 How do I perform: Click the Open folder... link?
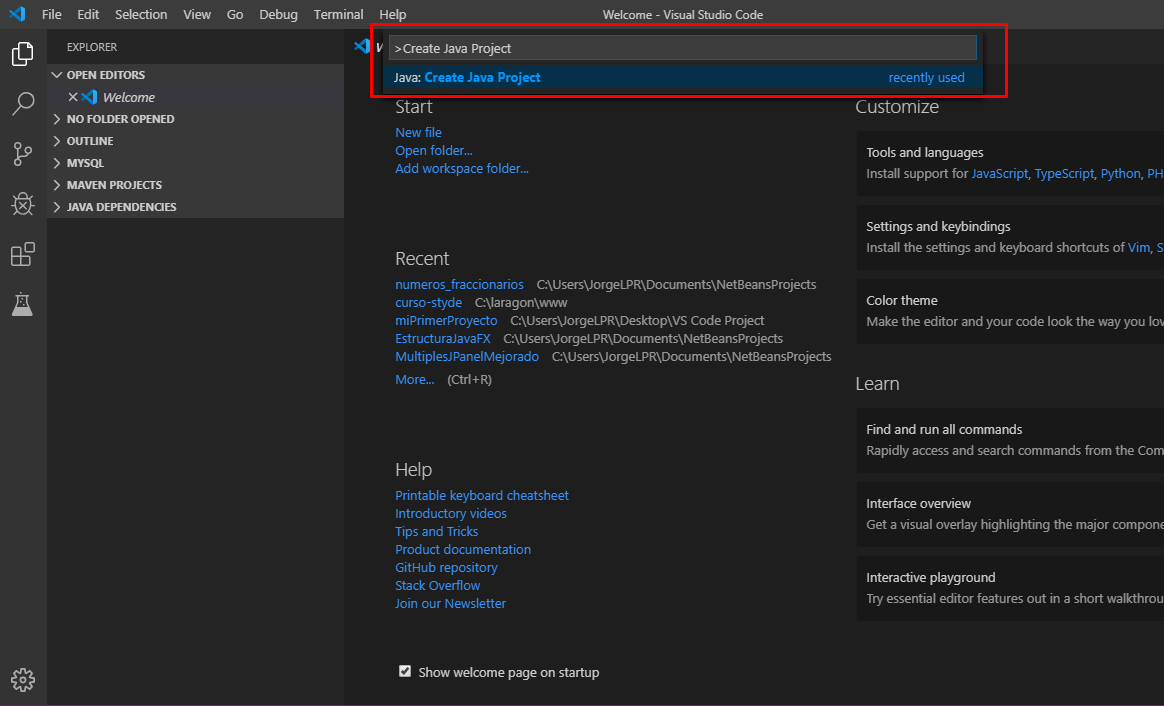[x=434, y=150]
